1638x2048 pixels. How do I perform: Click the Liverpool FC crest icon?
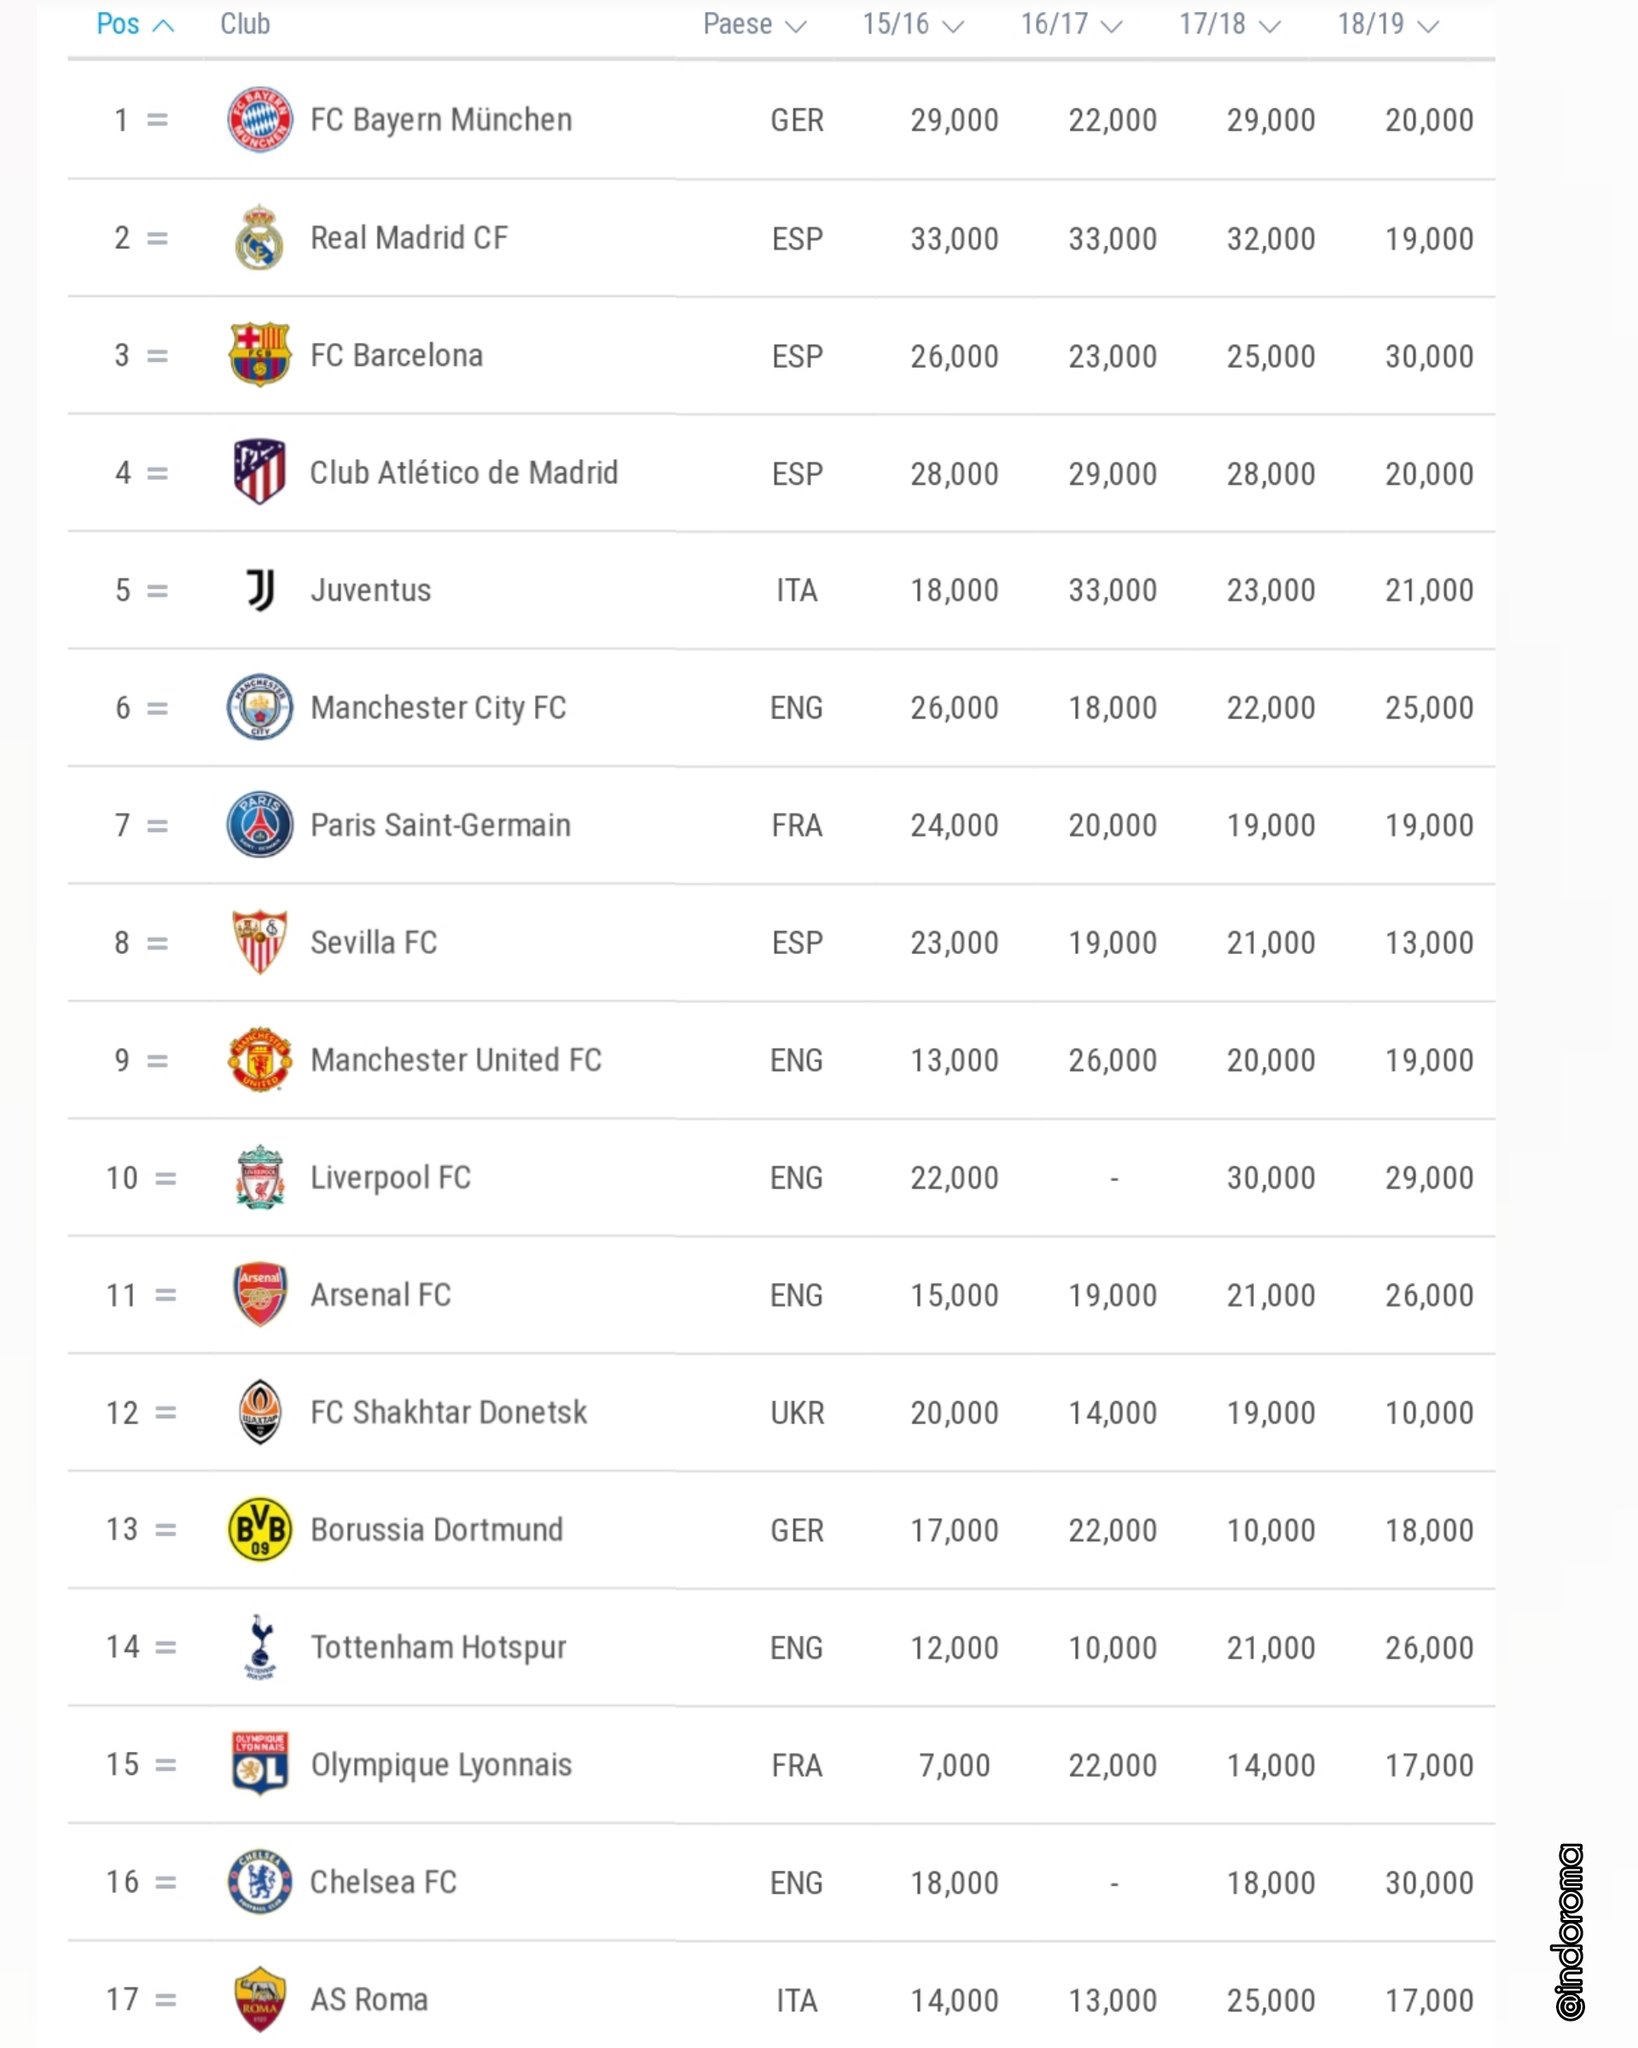[x=260, y=1177]
